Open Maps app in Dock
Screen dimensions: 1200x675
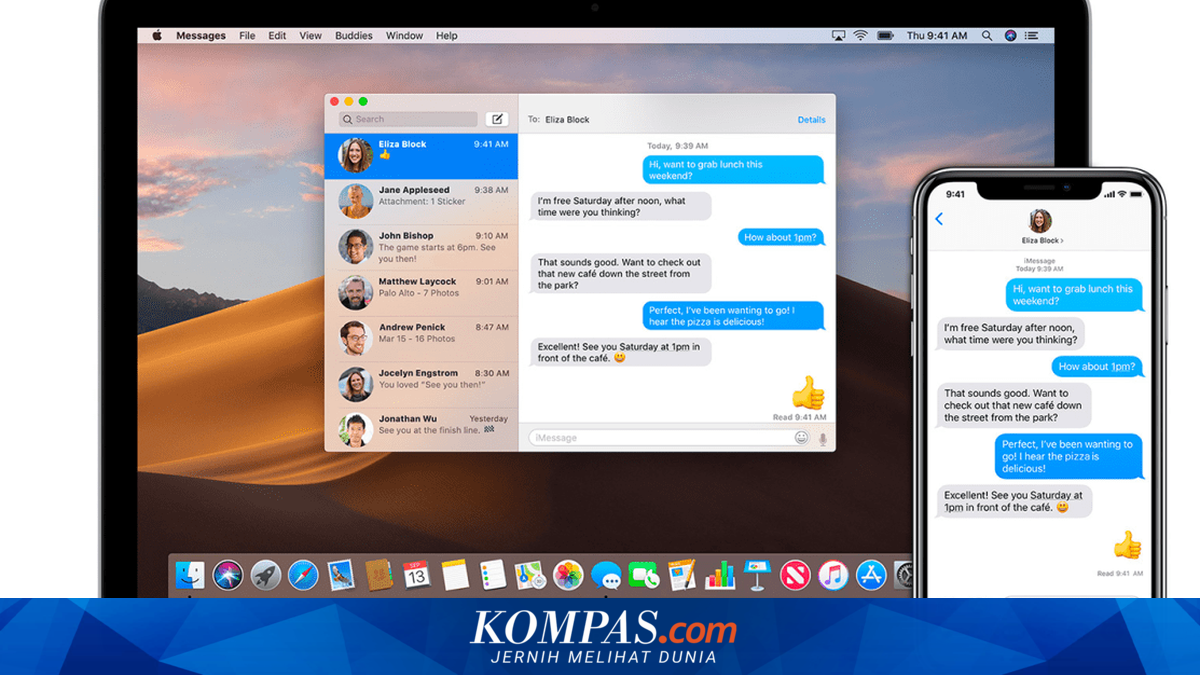pos(530,575)
